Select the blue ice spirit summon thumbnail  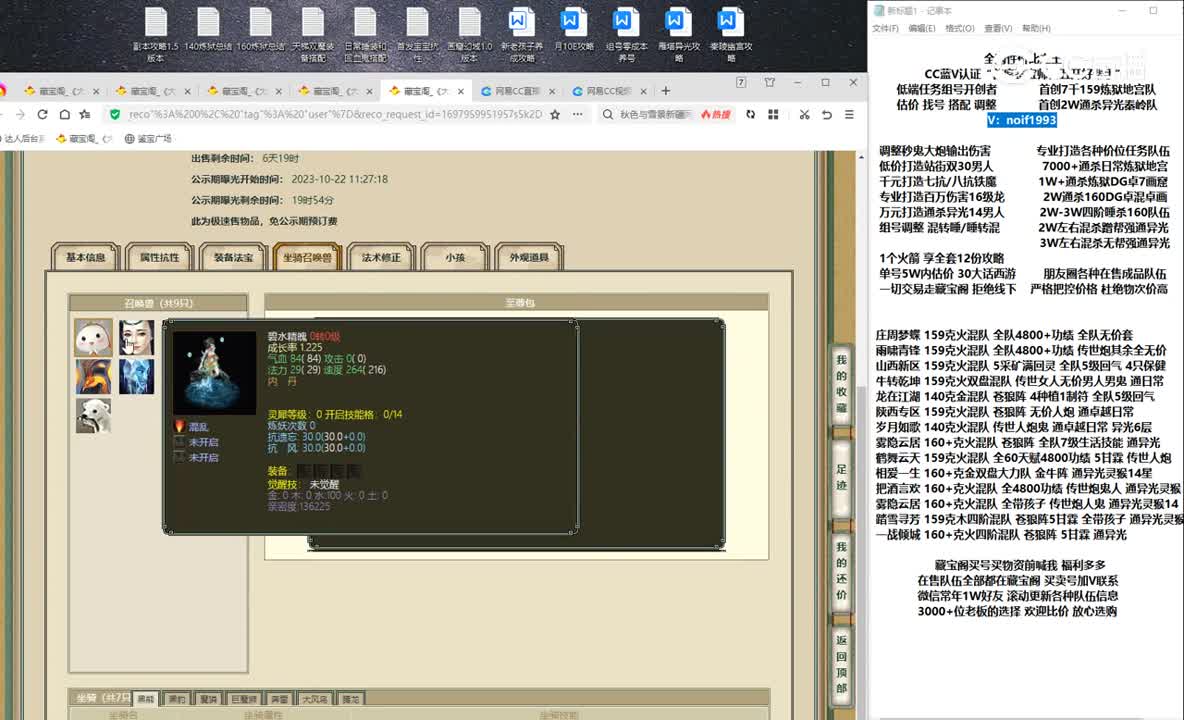(x=136, y=377)
